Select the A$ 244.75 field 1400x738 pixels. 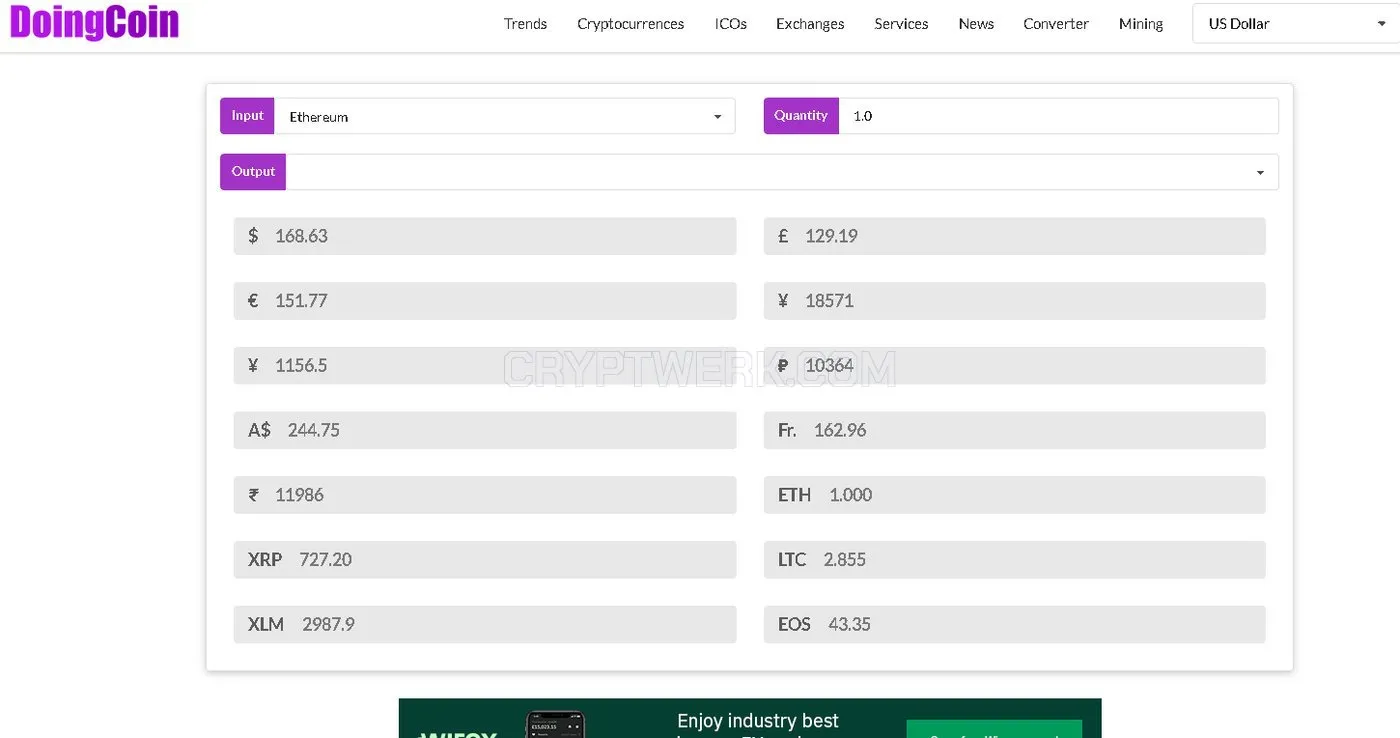coord(485,430)
